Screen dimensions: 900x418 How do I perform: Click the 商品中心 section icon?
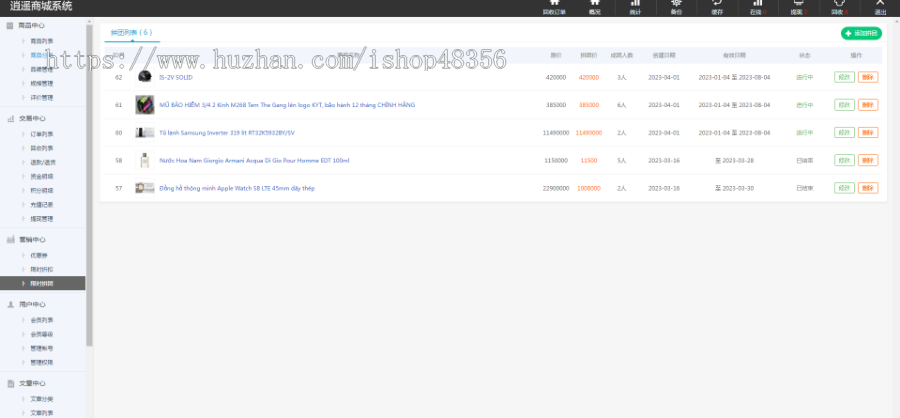click(10, 25)
